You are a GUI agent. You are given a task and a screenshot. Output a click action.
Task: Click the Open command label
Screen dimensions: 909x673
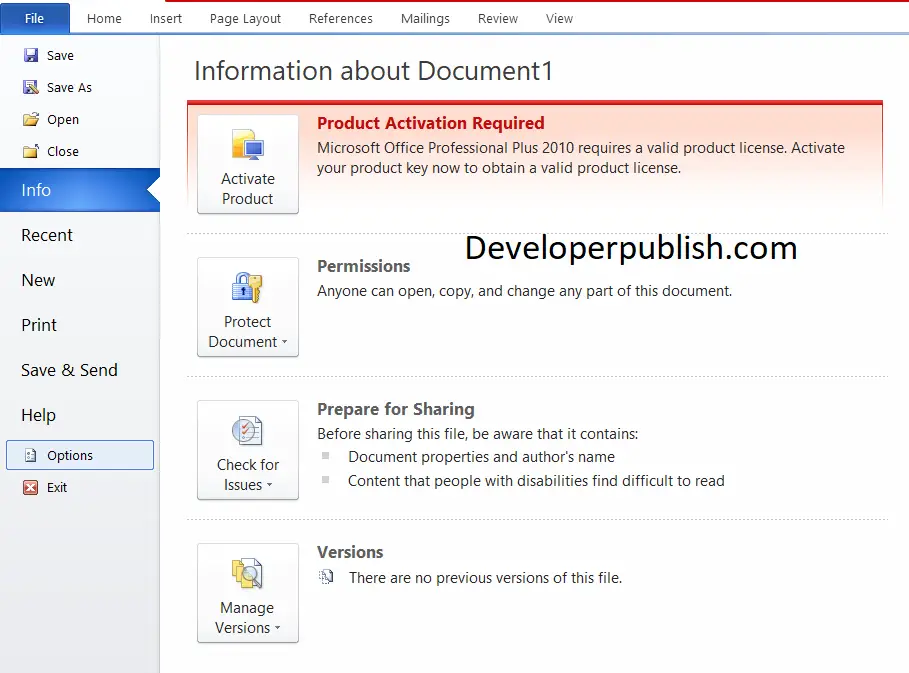(x=63, y=120)
